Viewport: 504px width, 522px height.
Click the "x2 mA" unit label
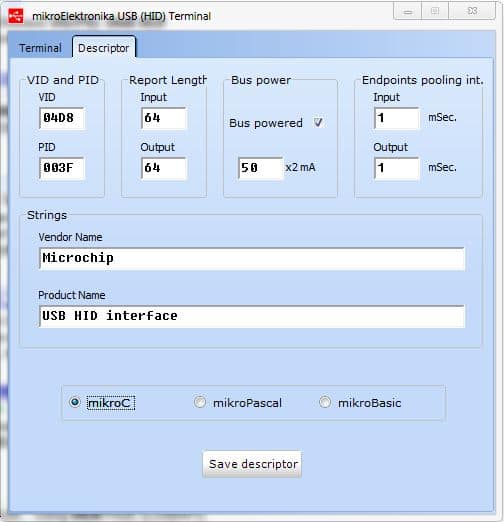(300, 167)
